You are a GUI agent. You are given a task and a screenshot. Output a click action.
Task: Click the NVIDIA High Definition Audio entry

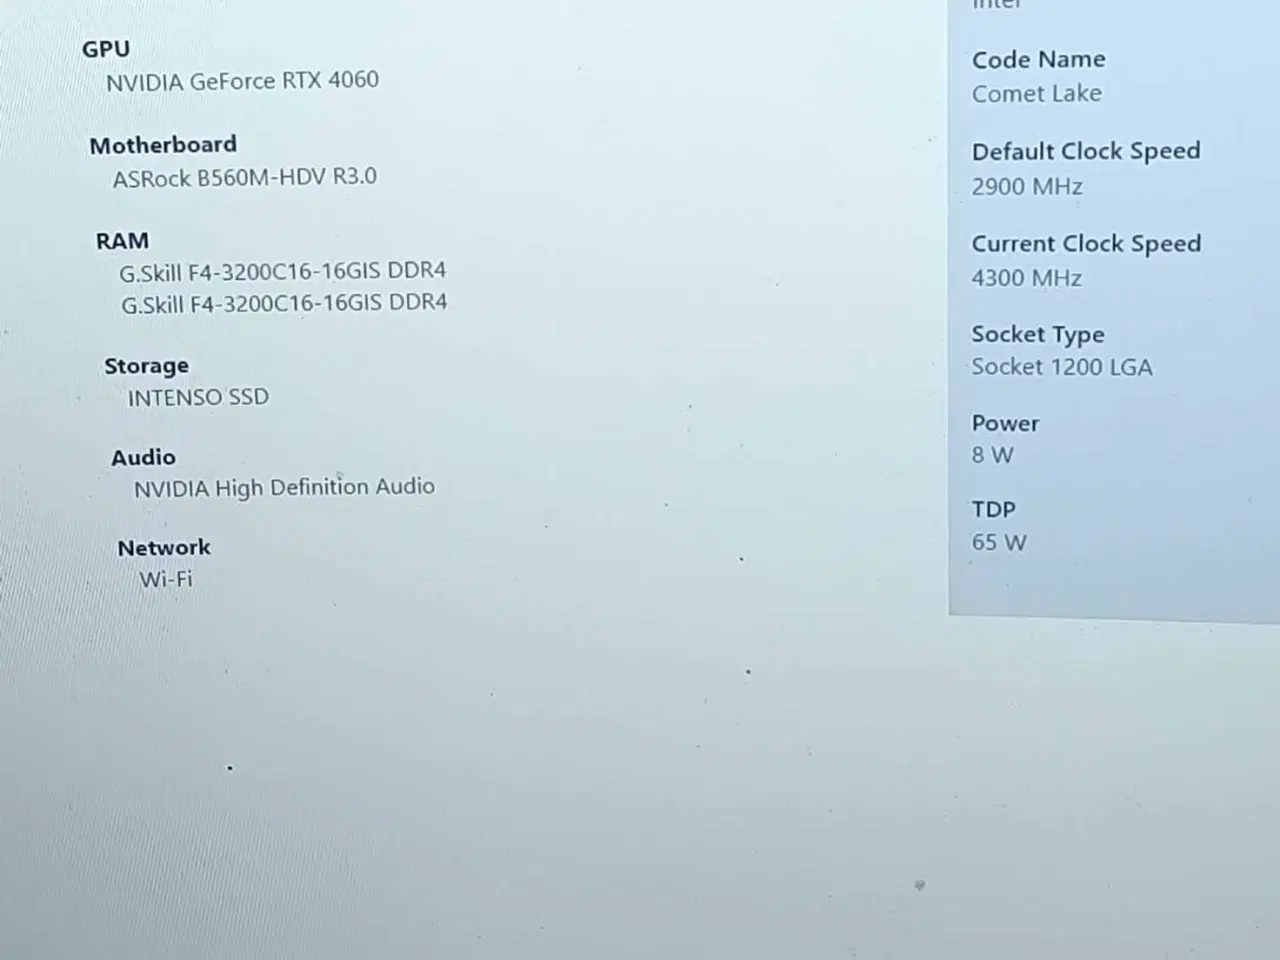(x=284, y=487)
